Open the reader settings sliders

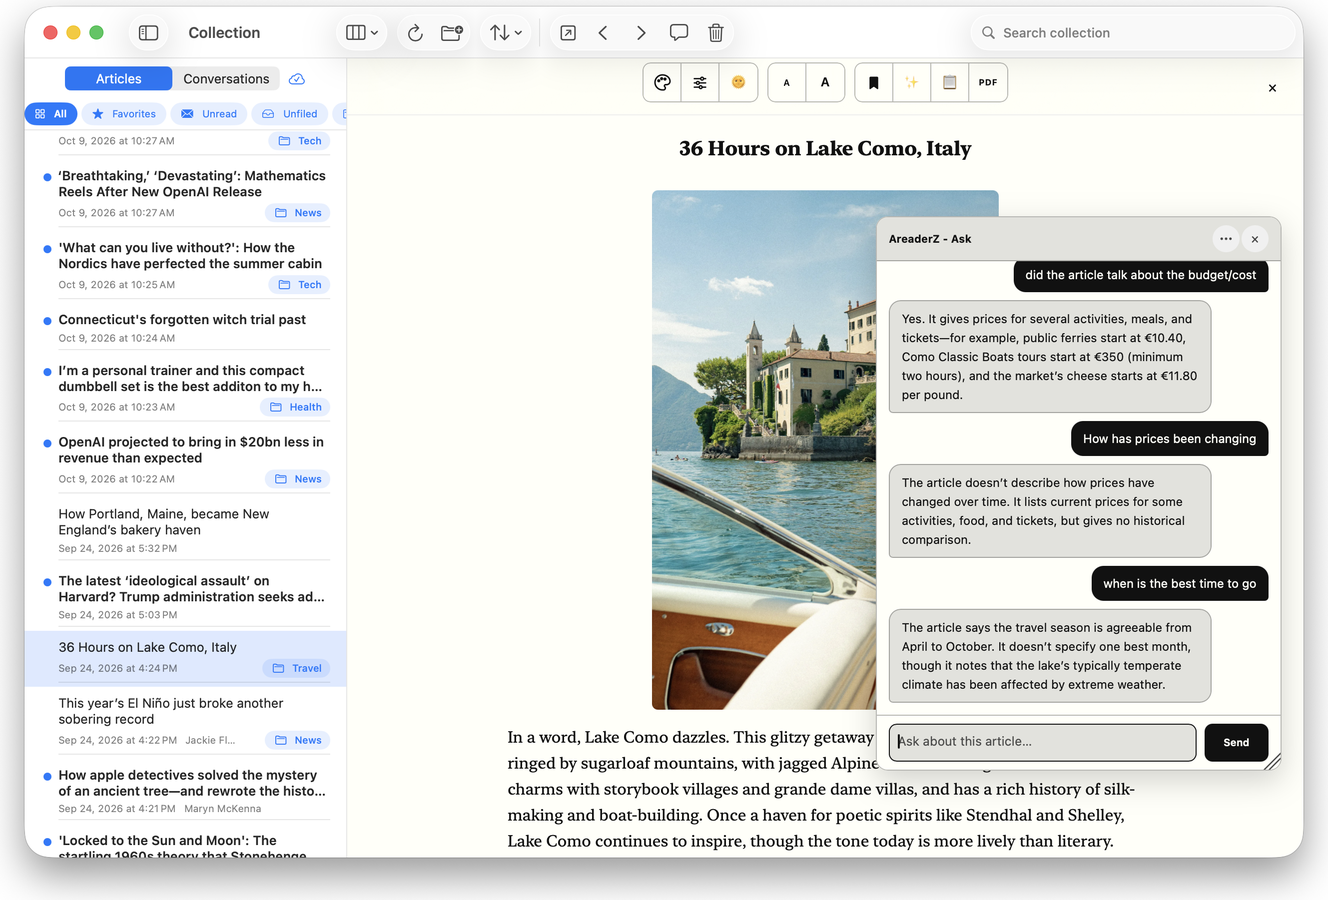coord(700,83)
